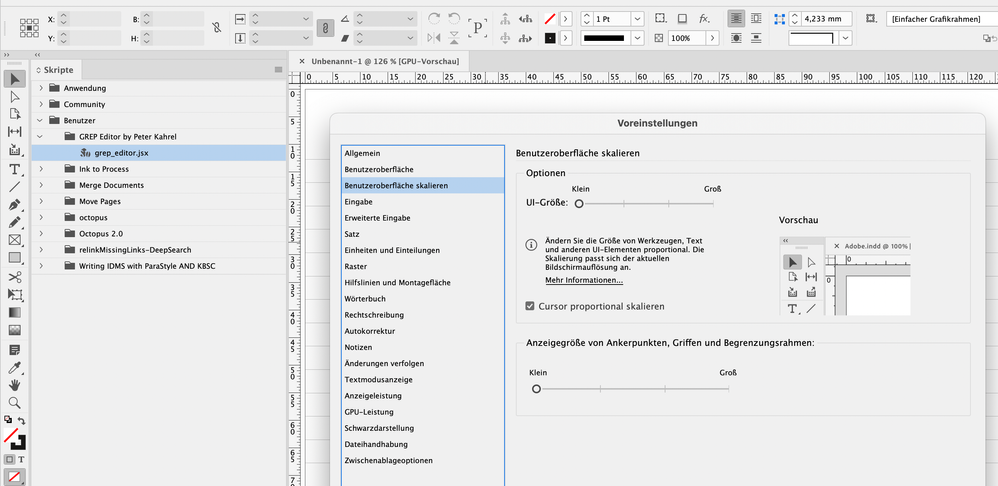
Task: Select the Pen tool
Action: coord(15,204)
